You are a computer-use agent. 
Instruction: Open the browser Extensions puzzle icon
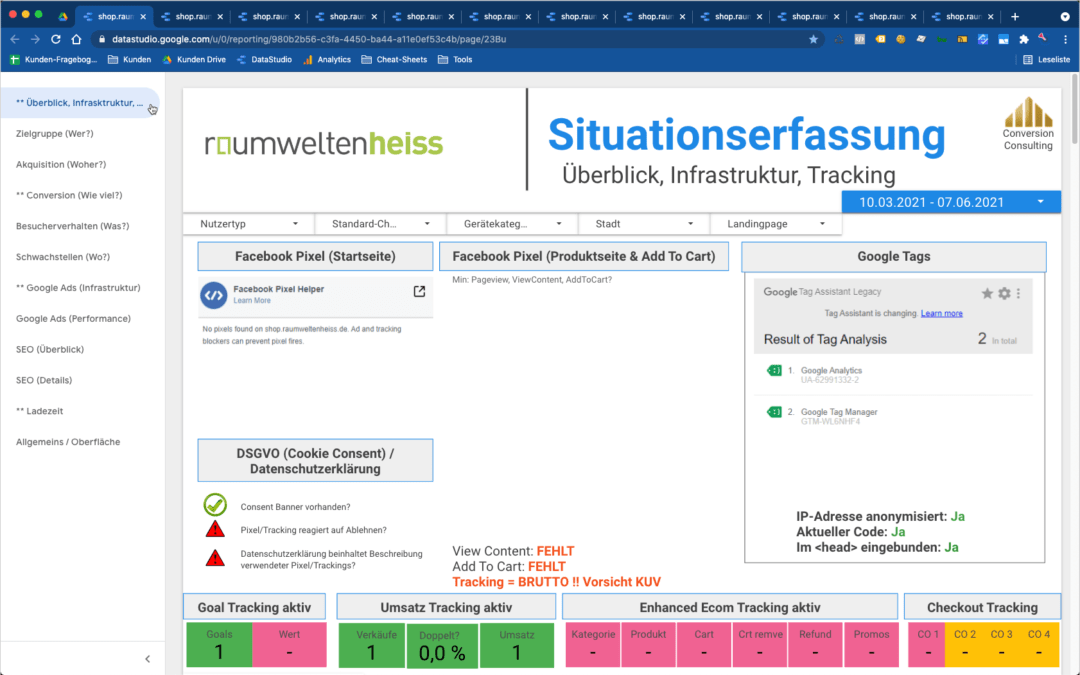tap(1022, 38)
